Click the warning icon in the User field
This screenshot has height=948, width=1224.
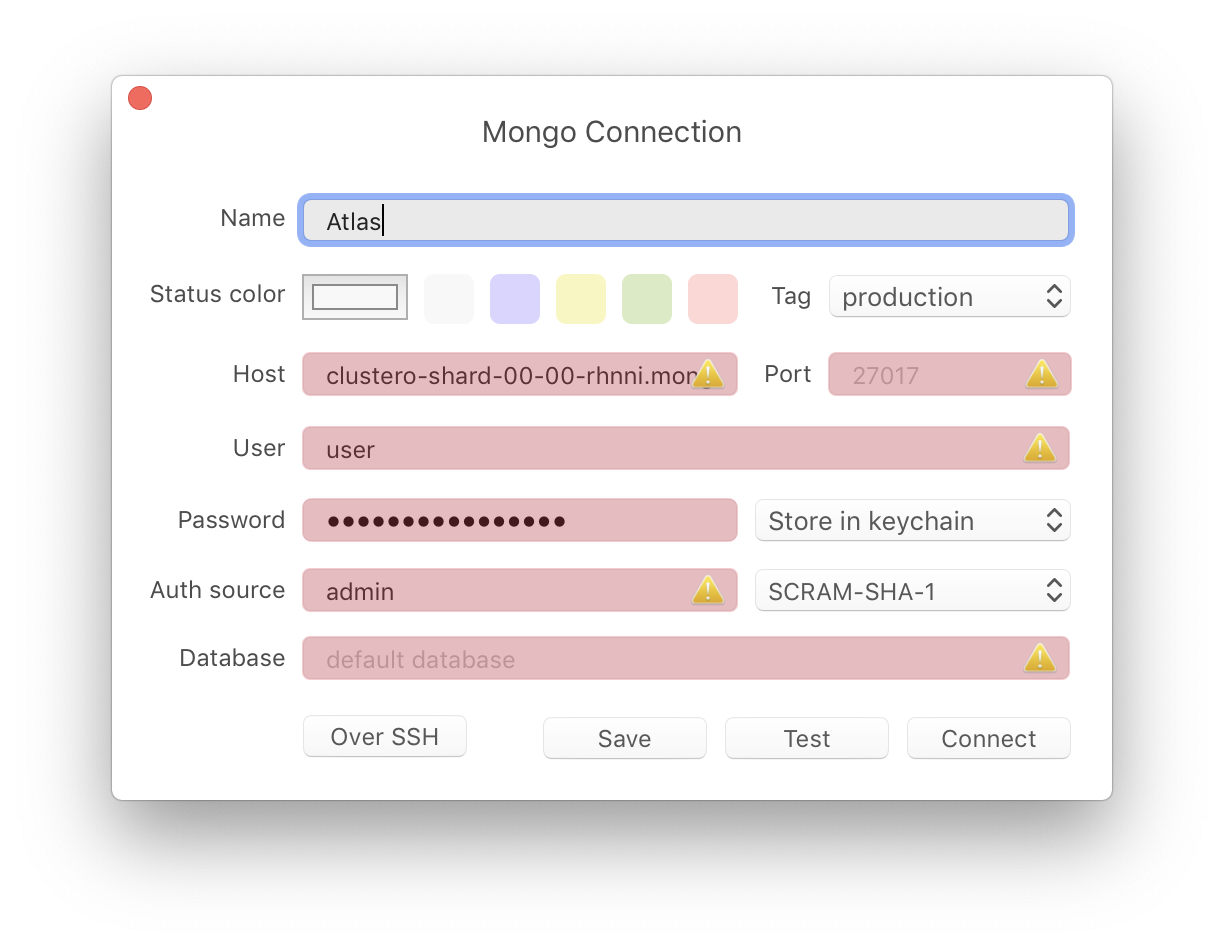(x=1040, y=448)
